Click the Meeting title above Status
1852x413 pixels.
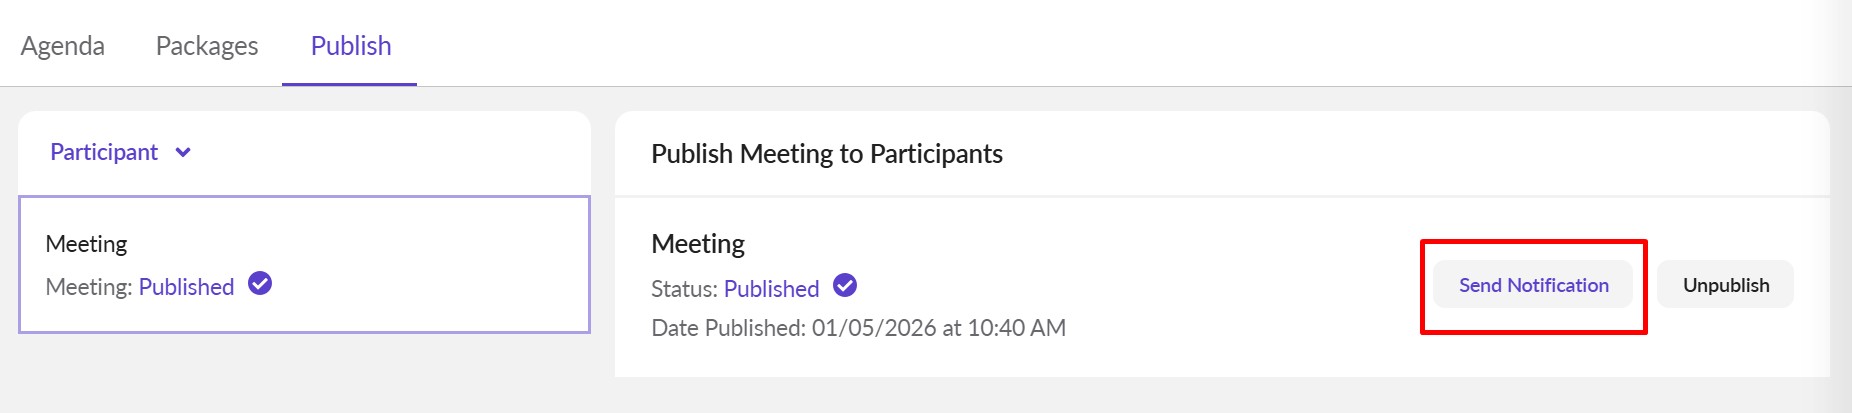698,244
